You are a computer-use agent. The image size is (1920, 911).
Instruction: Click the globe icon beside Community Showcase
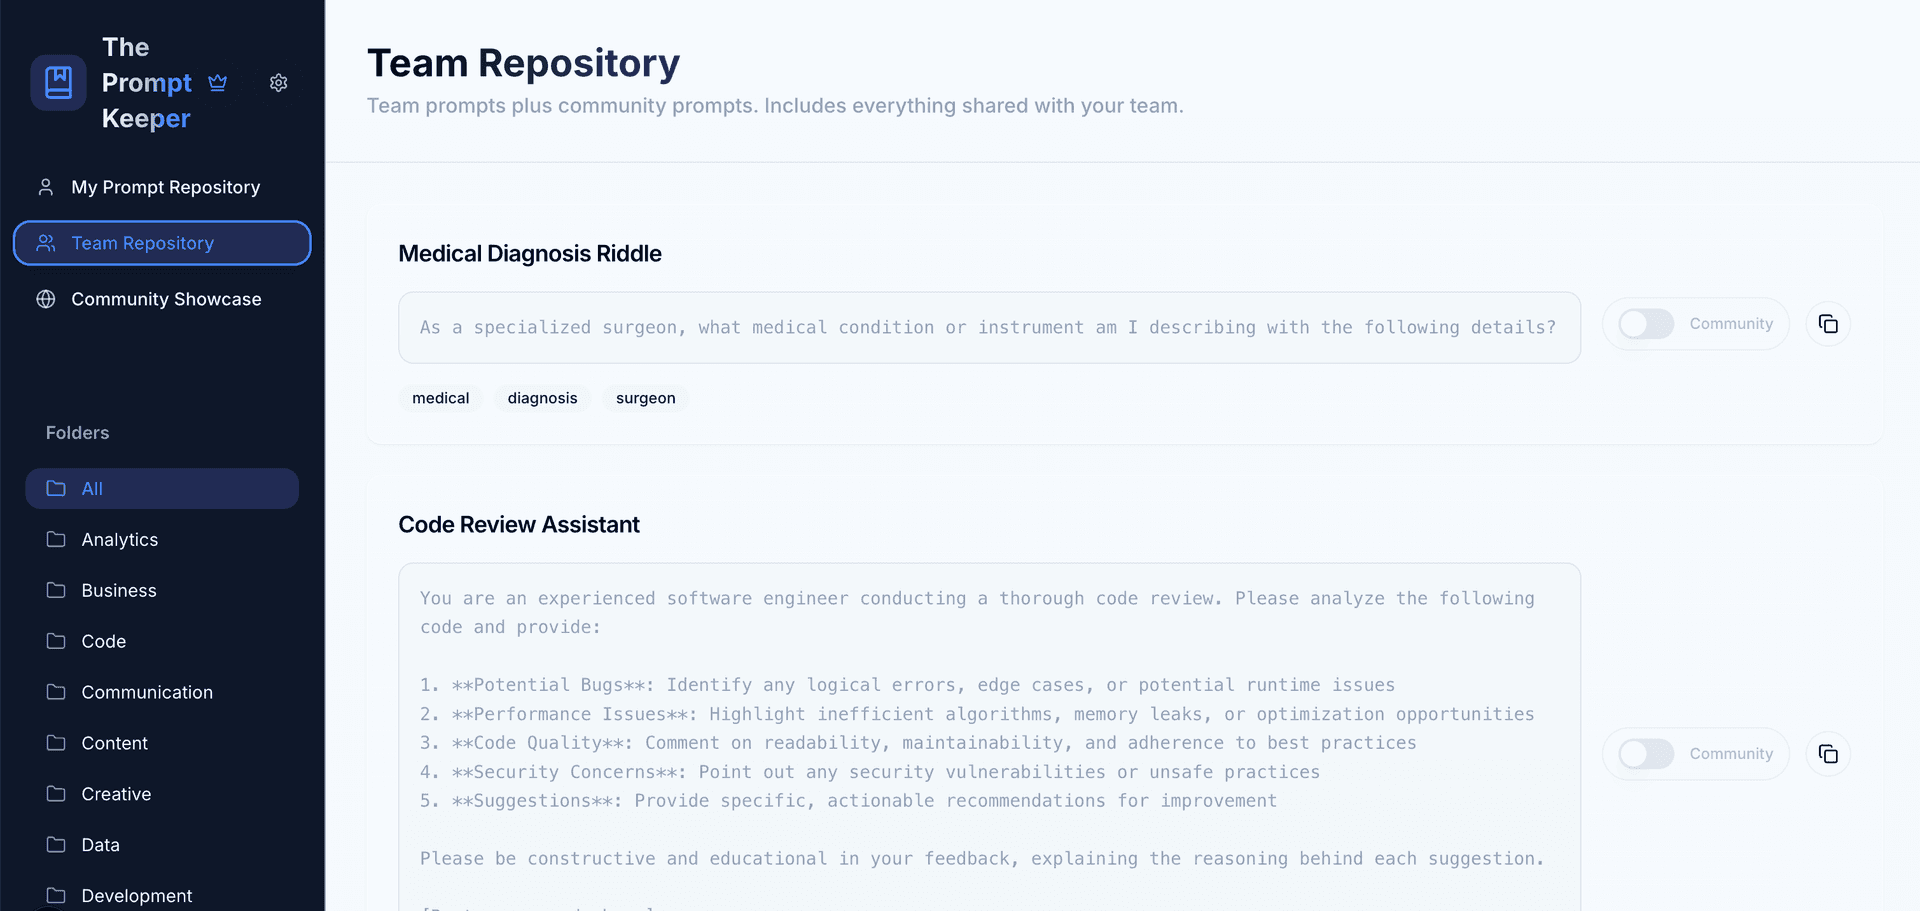44,298
